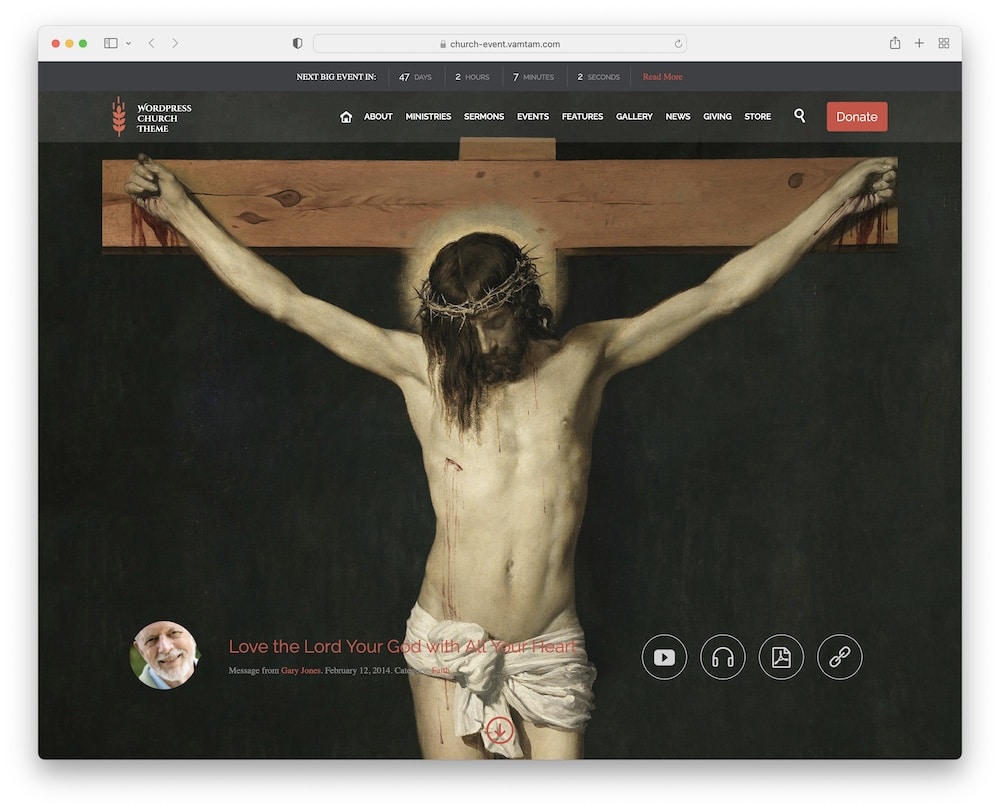
Task: Play the sermon video
Action: click(664, 657)
